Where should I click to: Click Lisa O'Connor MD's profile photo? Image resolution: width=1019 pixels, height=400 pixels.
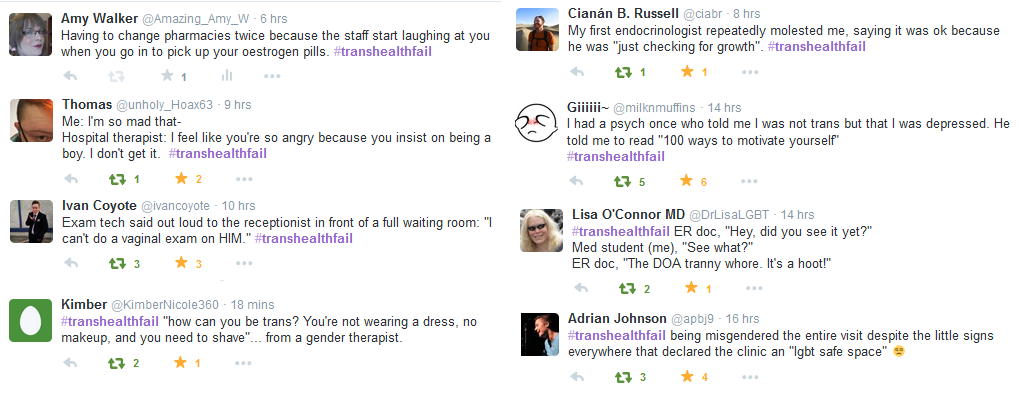pyautogui.click(x=541, y=232)
